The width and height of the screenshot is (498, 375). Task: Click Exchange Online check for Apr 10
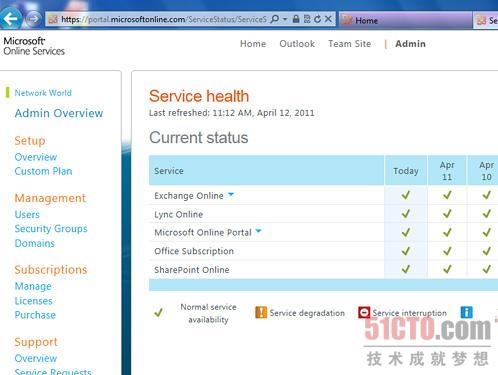click(487, 195)
